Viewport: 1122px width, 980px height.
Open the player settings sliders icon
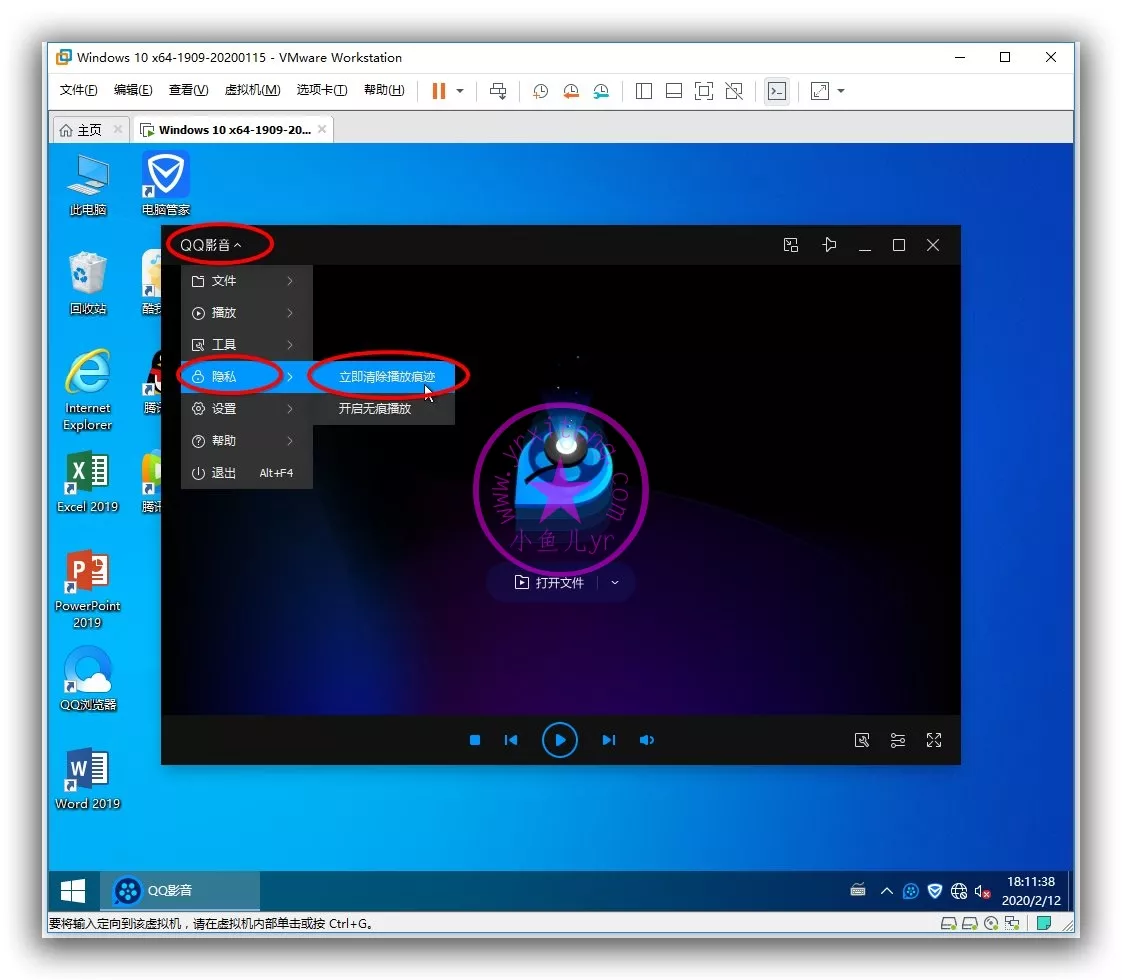coord(898,740)
